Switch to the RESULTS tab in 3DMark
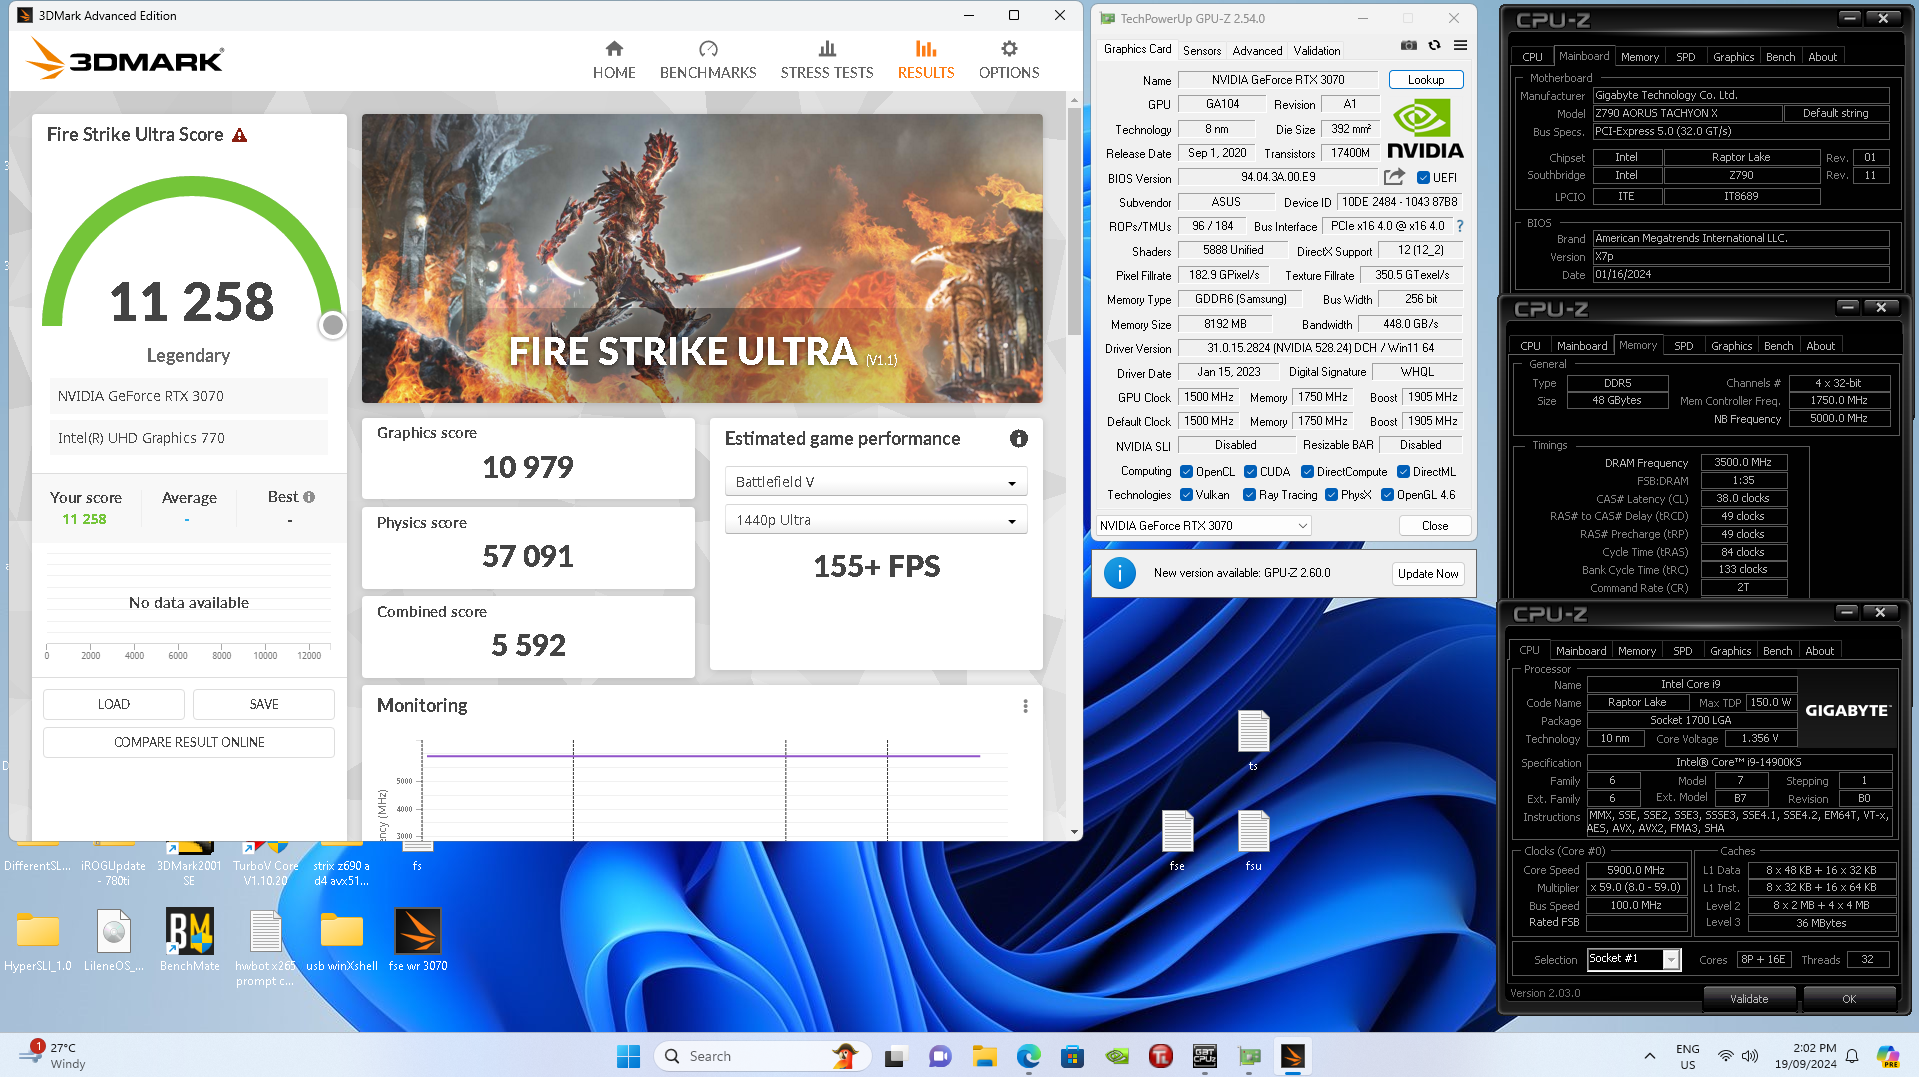 pyautogui.click(x=926, y=60)
